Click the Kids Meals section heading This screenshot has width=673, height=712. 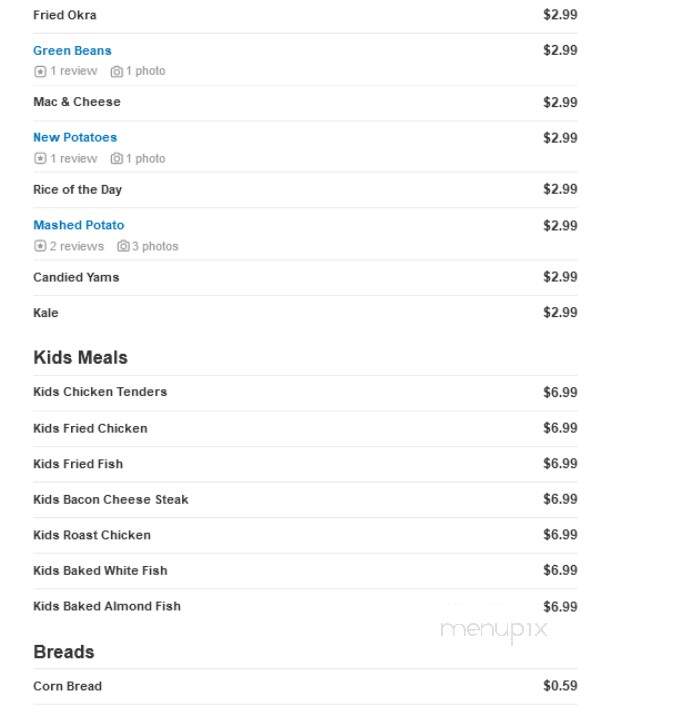80,357
